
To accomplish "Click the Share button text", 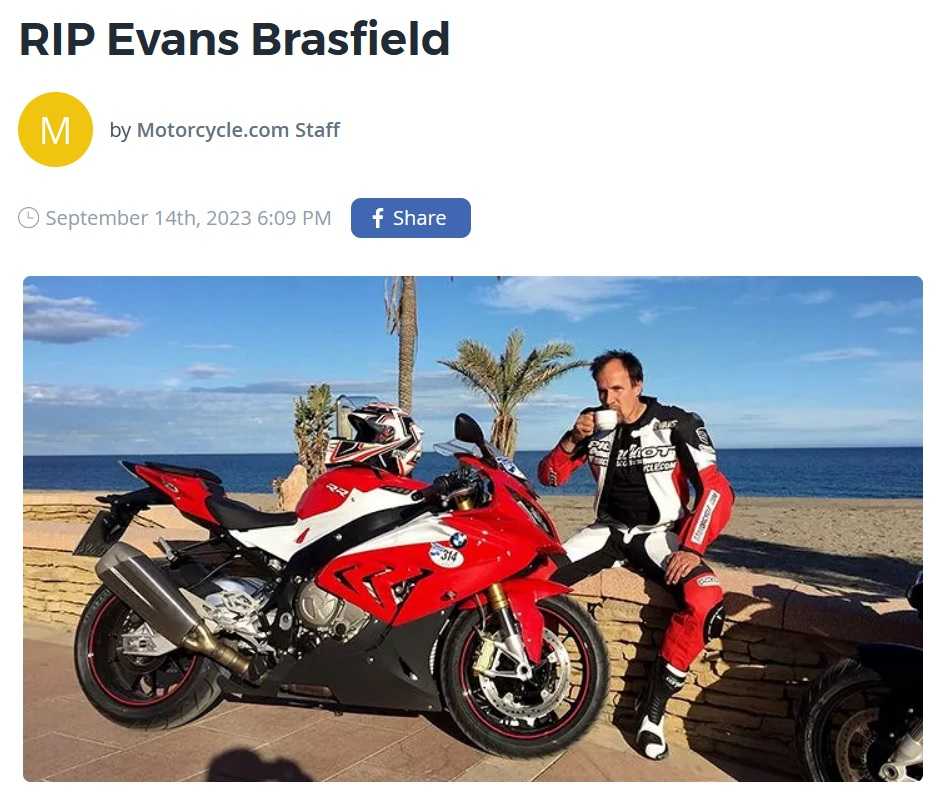I will 419,218.
